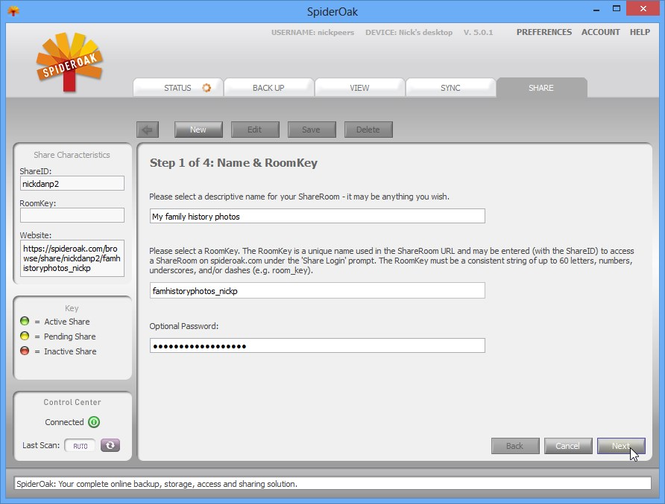Click the ShareID field with nickdanp2
This screenshot has width=665, height=504.
click(x=72, y=183)
